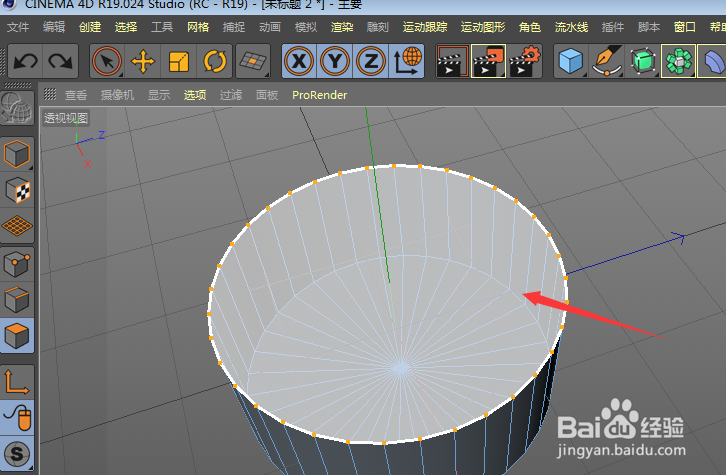Open the array modeling objects icon
Viewport: 726px width, 475px height.
[x=678, y=61]
